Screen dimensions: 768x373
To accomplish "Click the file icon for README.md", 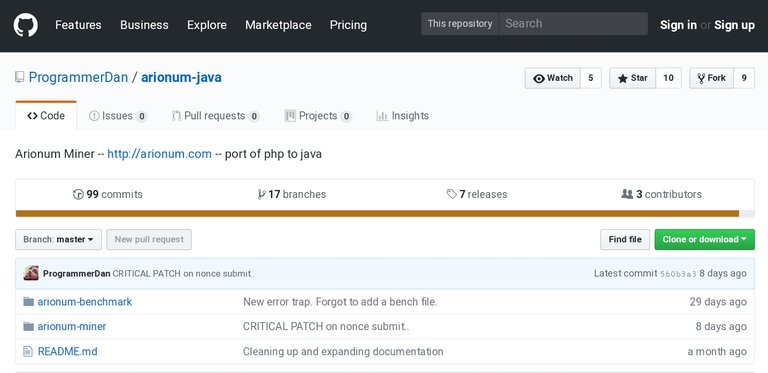I will [28, 351].
